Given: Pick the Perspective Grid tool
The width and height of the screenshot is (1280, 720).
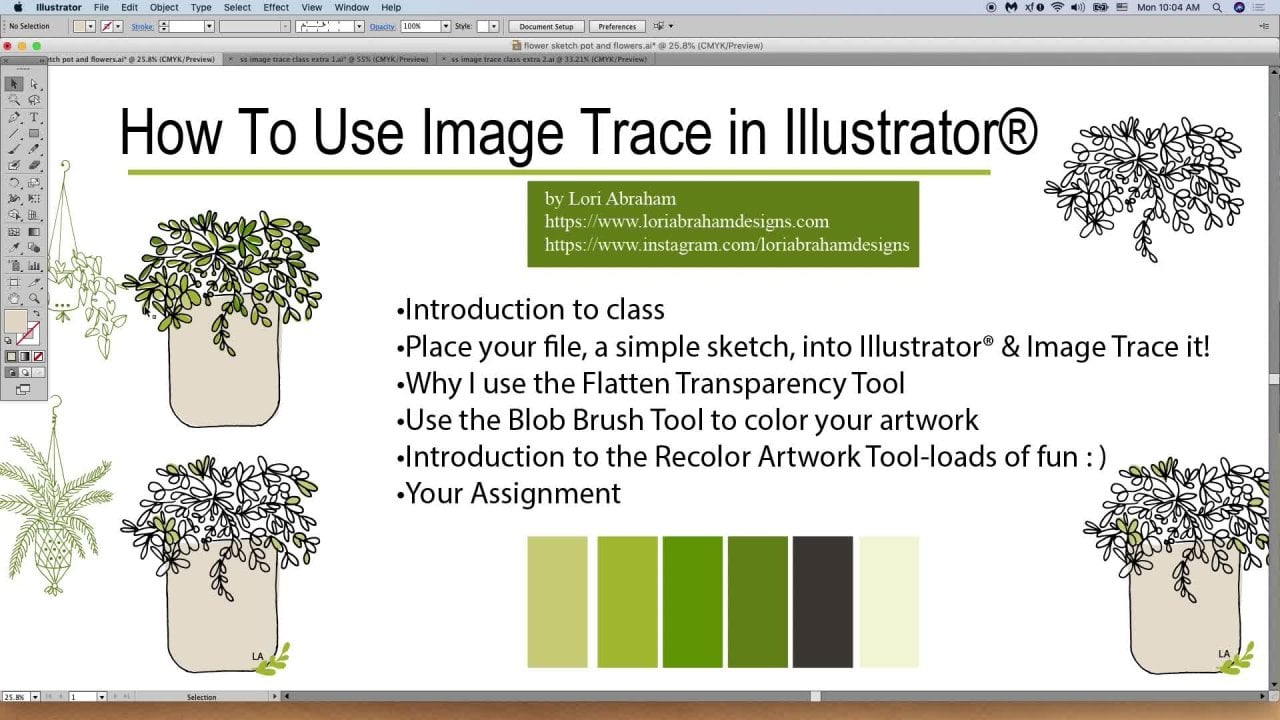Looking at the screenshot, I should [34, 213].
